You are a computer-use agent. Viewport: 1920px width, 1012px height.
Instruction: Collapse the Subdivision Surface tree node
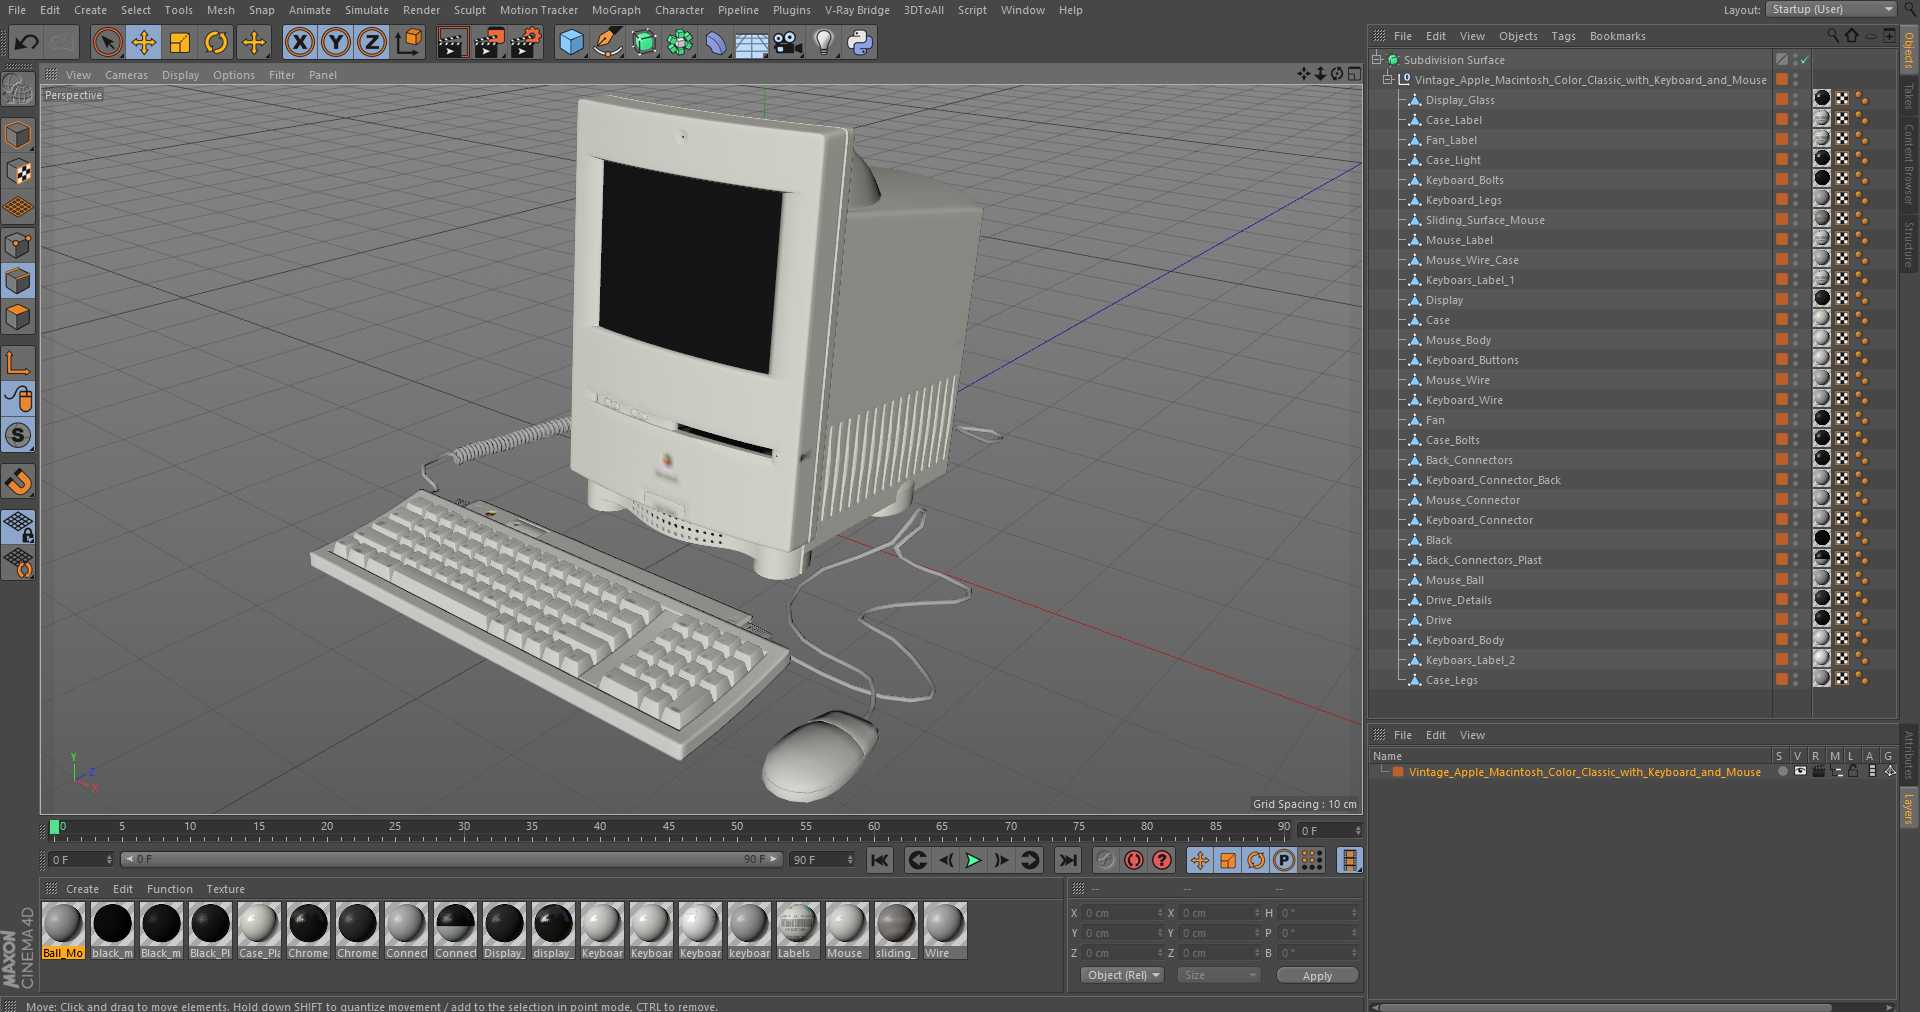[x=1377, y=59]
